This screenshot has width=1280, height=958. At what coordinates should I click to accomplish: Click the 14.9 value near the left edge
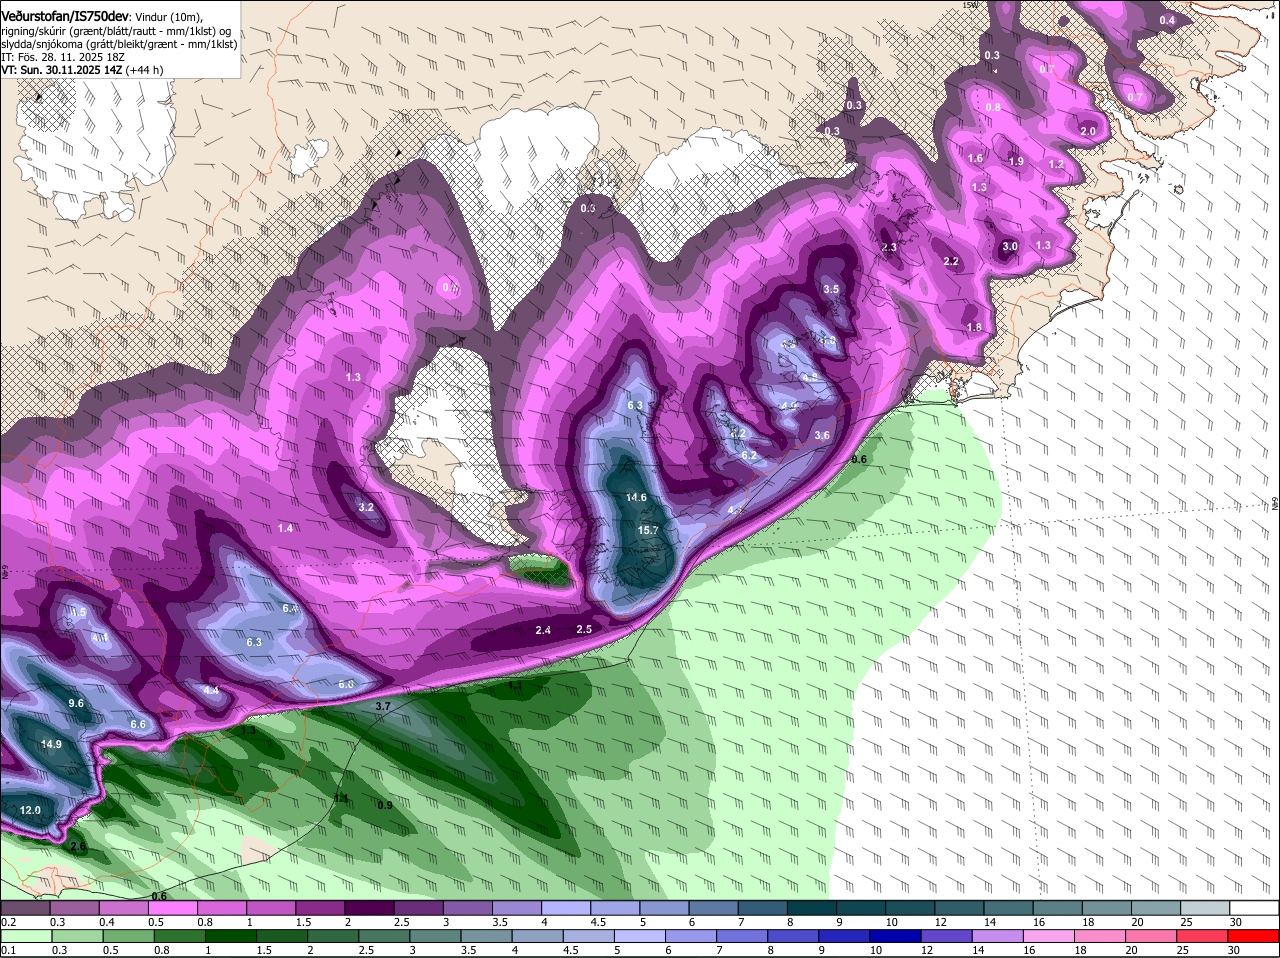(52, 744)
